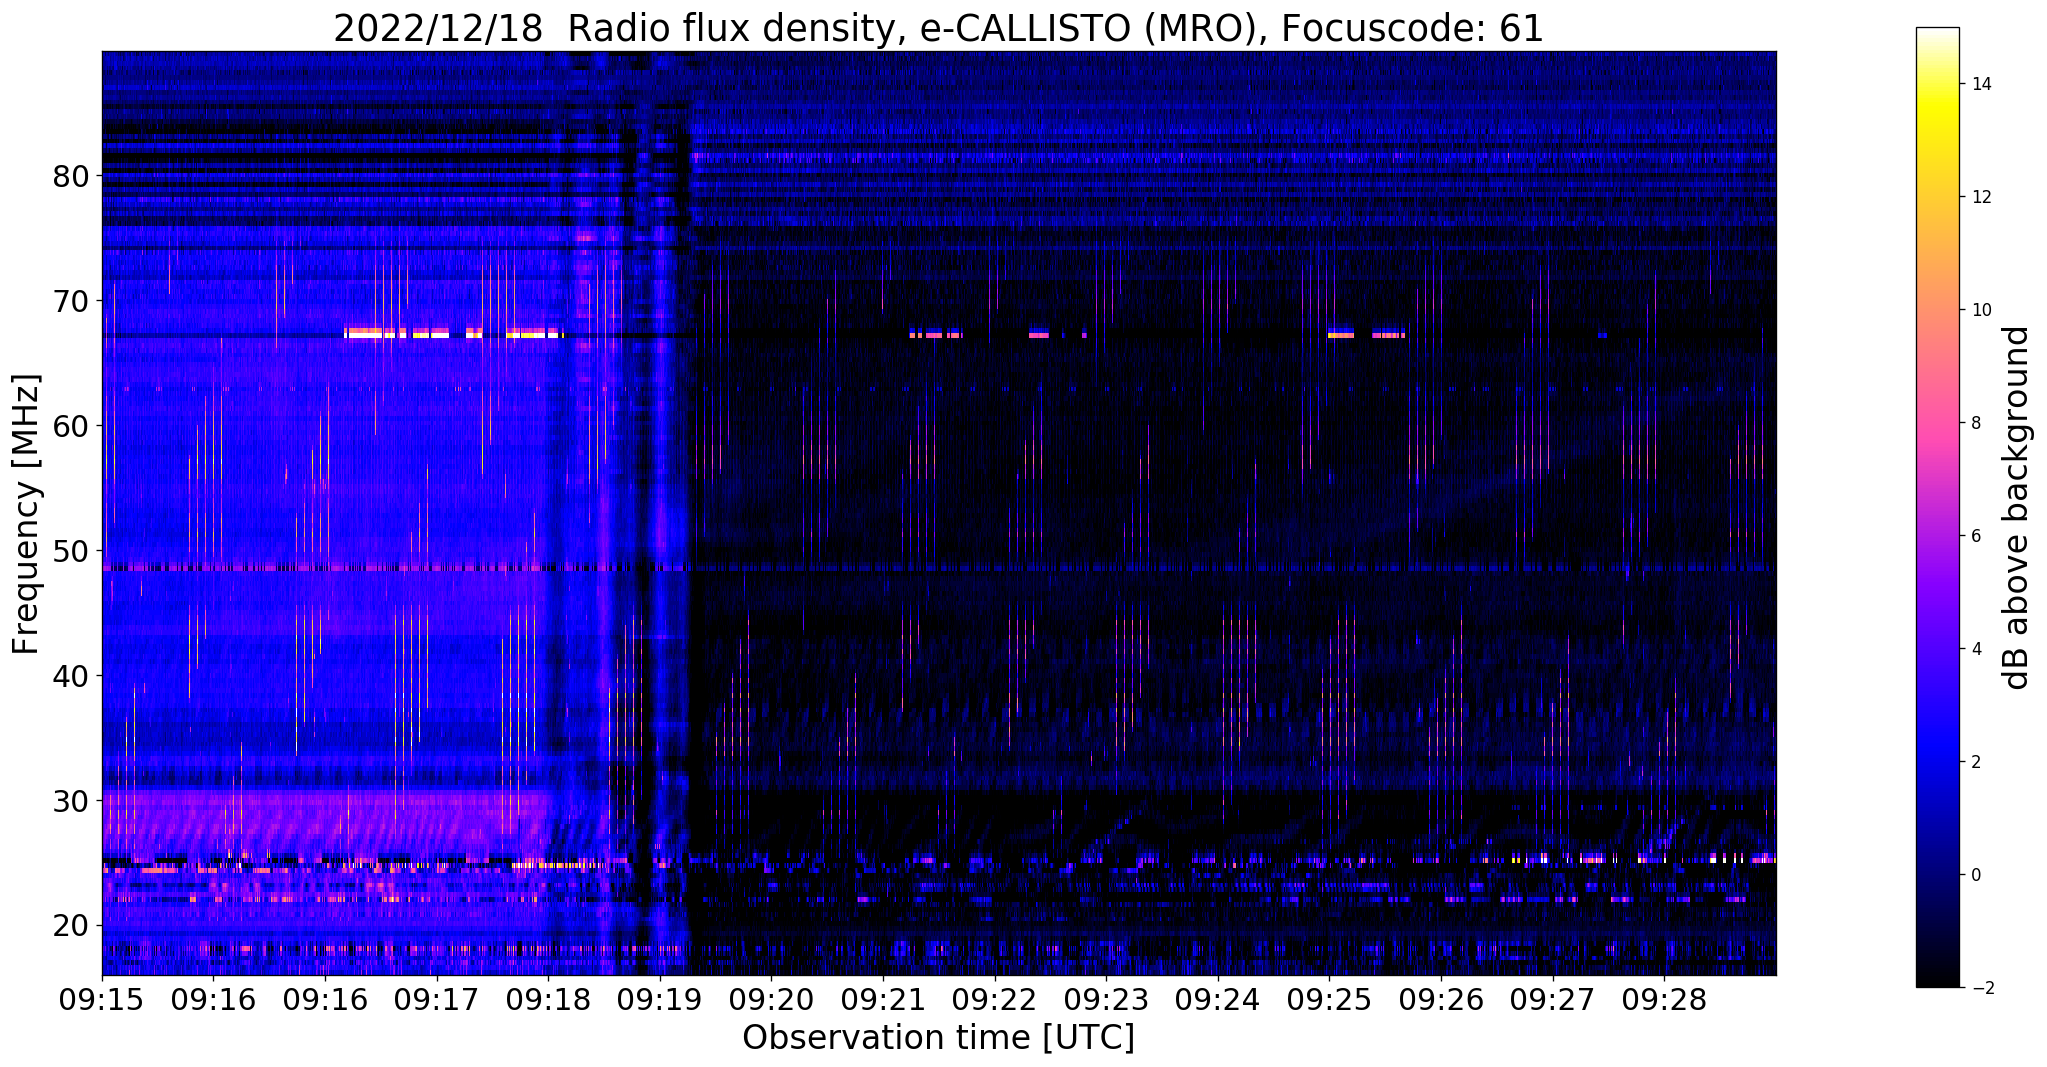Select the "Observation time [UTC]" x-axis label
Viewport: 2047px width, 1067px height.
point(938,1038)
